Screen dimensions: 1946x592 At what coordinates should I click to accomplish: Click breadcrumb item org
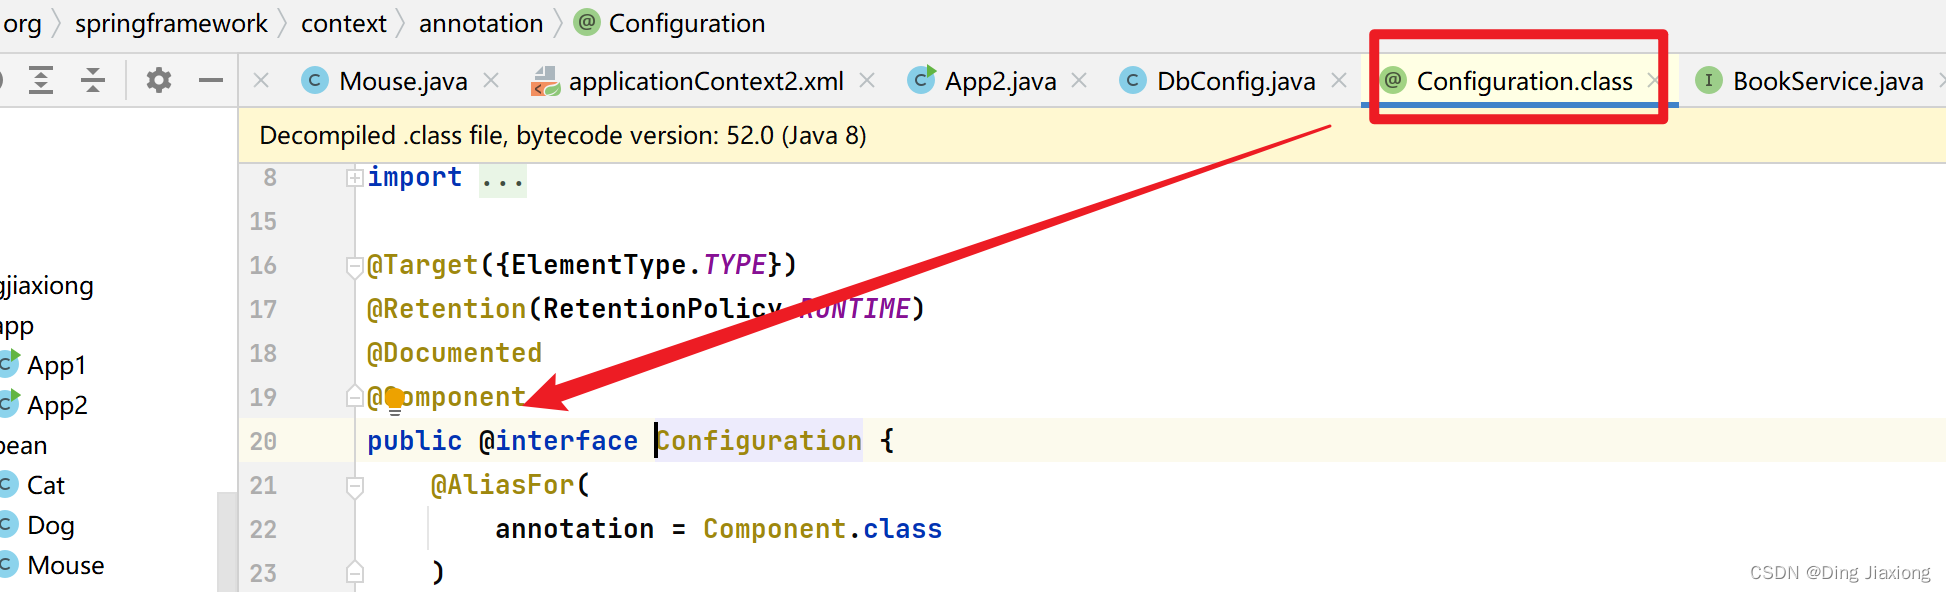click(x=22, y=23)
